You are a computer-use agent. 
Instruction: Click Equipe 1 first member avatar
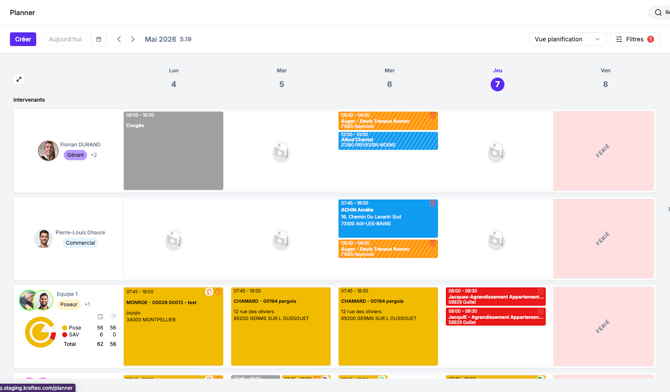(28, 300)
